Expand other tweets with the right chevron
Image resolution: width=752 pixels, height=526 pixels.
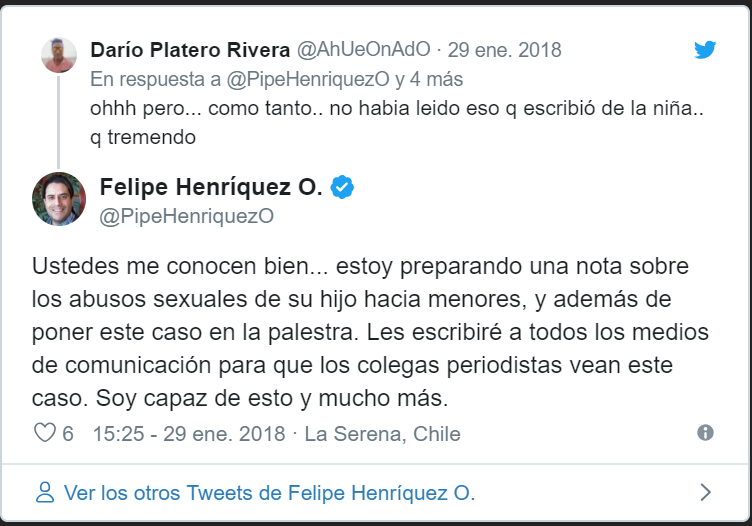(x=705, y=492)
